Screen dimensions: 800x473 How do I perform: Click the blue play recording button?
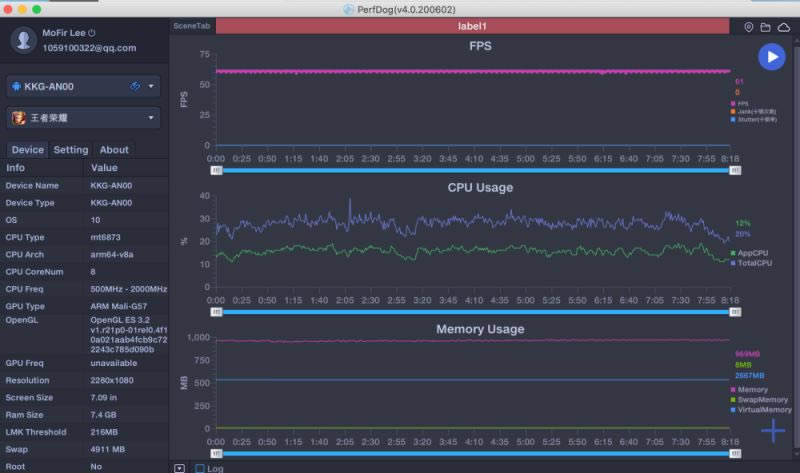[770, 57]
